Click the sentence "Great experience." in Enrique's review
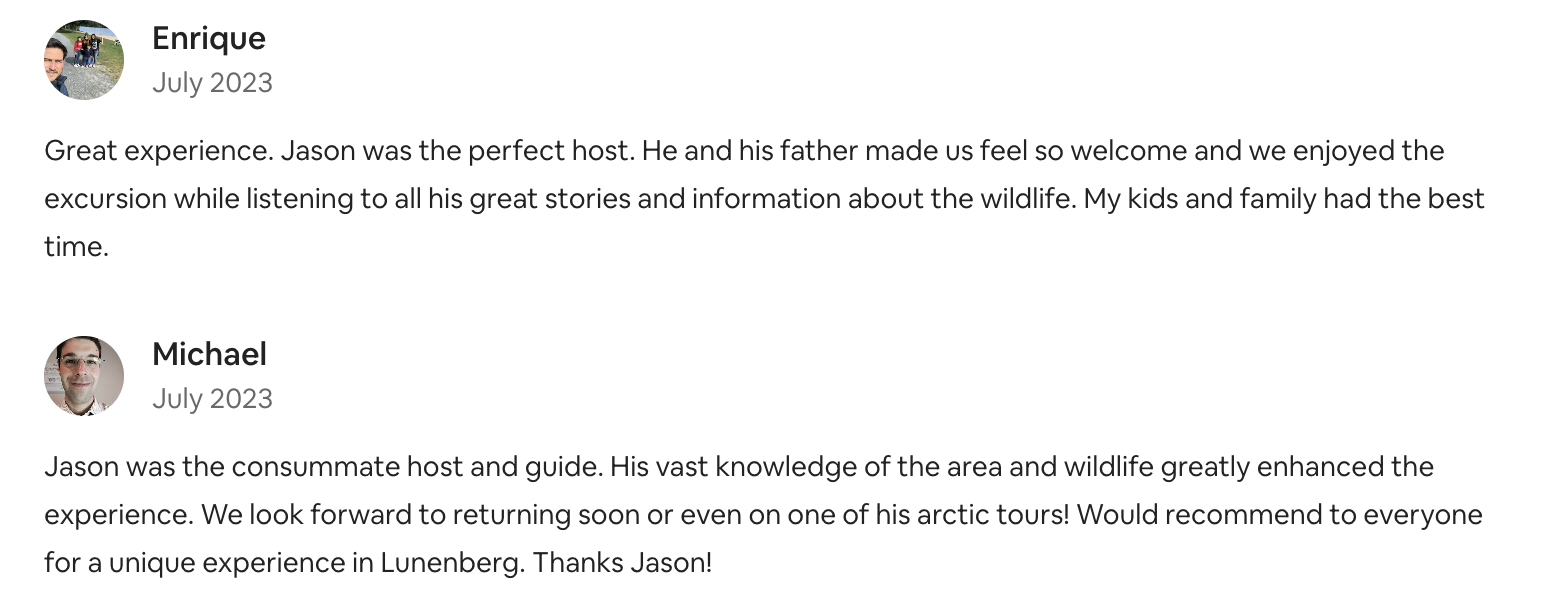This screenshot has height=592, width=1550. (158, 151)
